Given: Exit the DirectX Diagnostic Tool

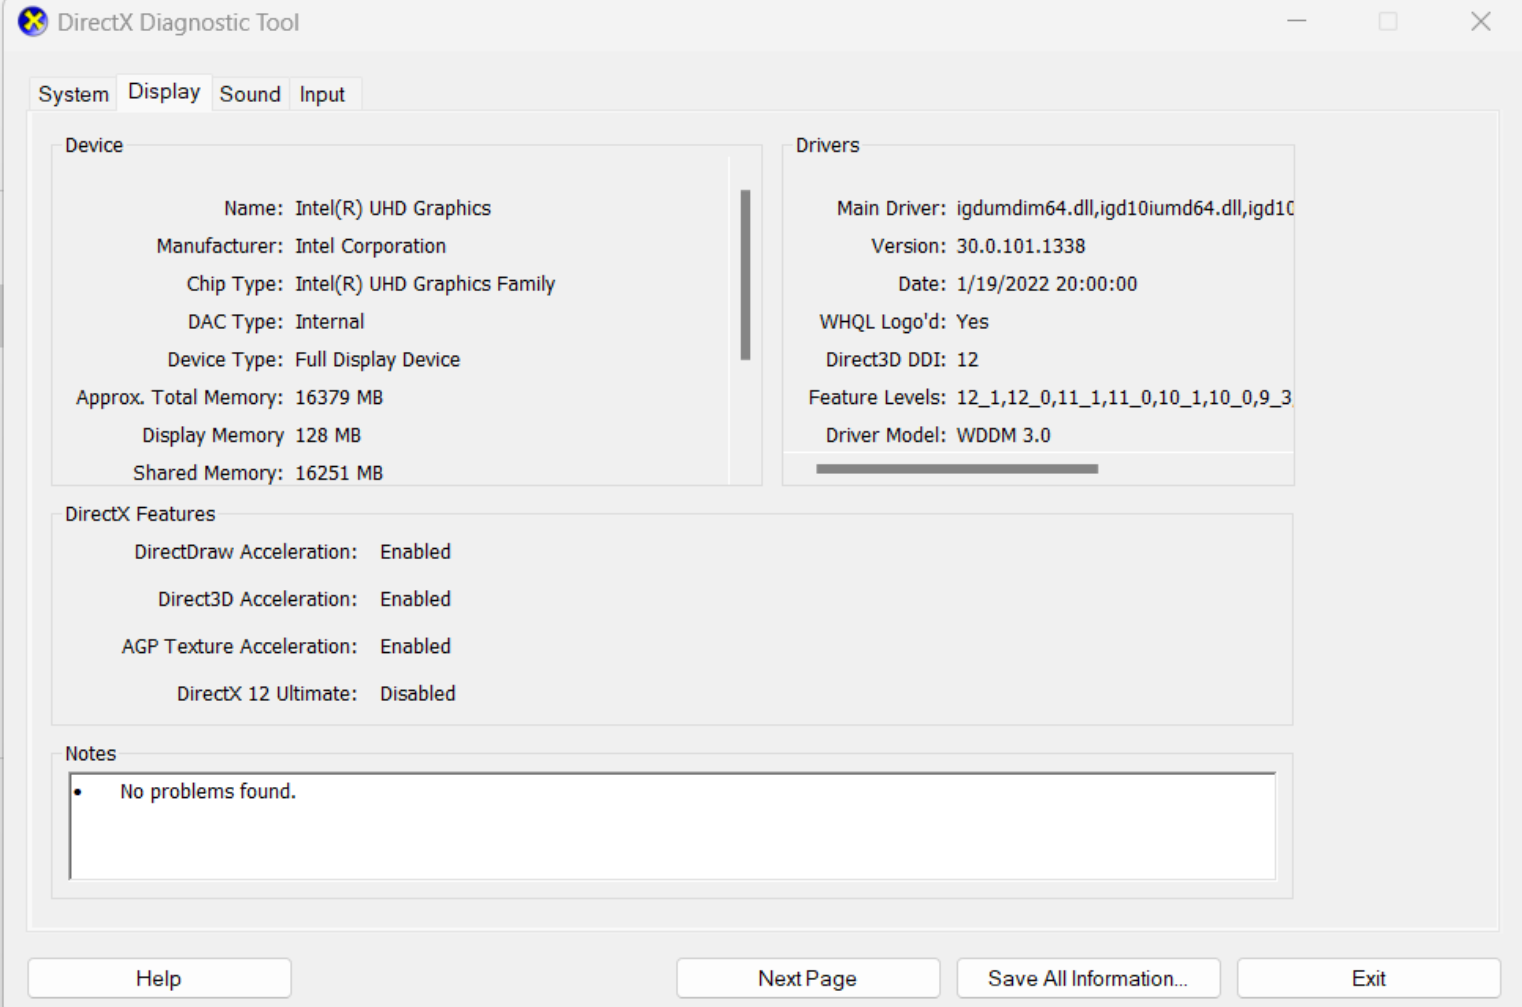Looking at the screenshot, I should click(1367, 977).
